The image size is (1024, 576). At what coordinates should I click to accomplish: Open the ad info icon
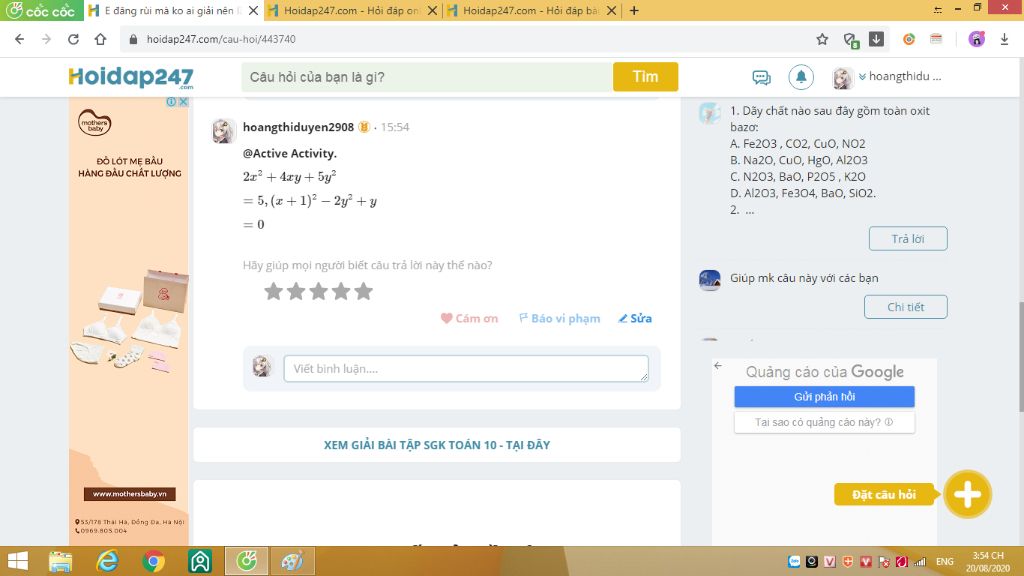(x=171, y=102)
